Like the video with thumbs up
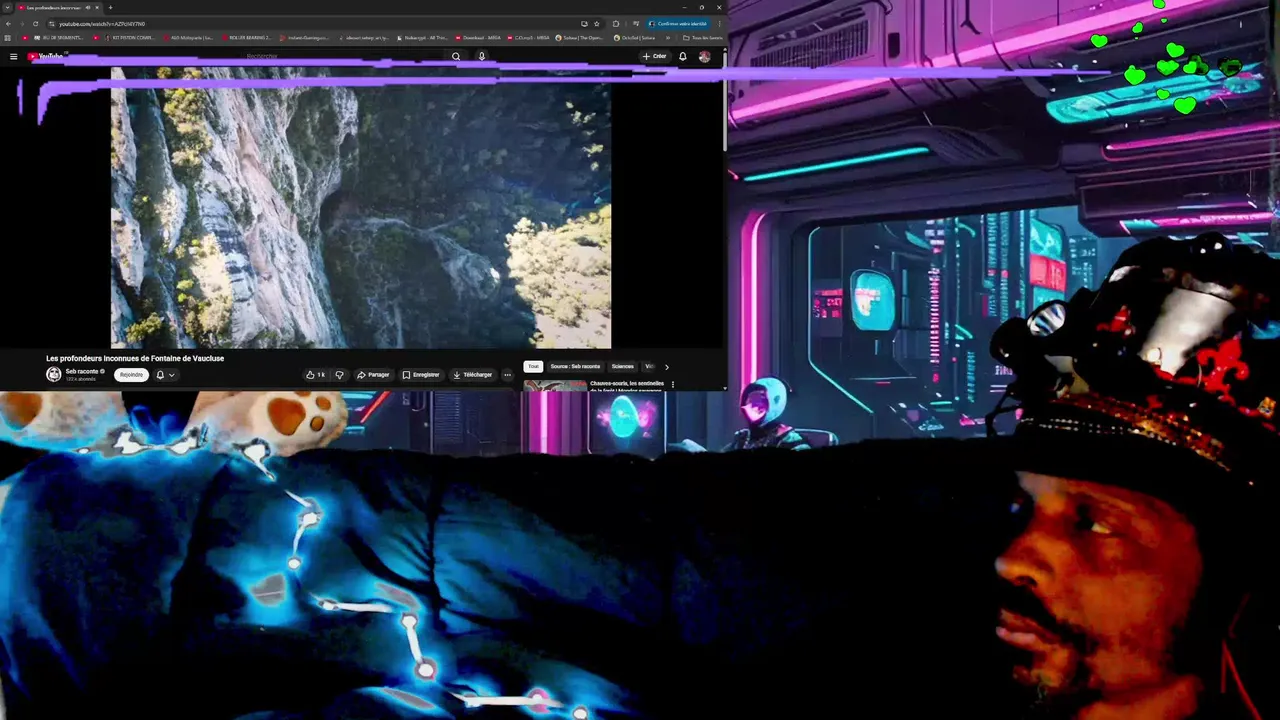 coord(318,375)
